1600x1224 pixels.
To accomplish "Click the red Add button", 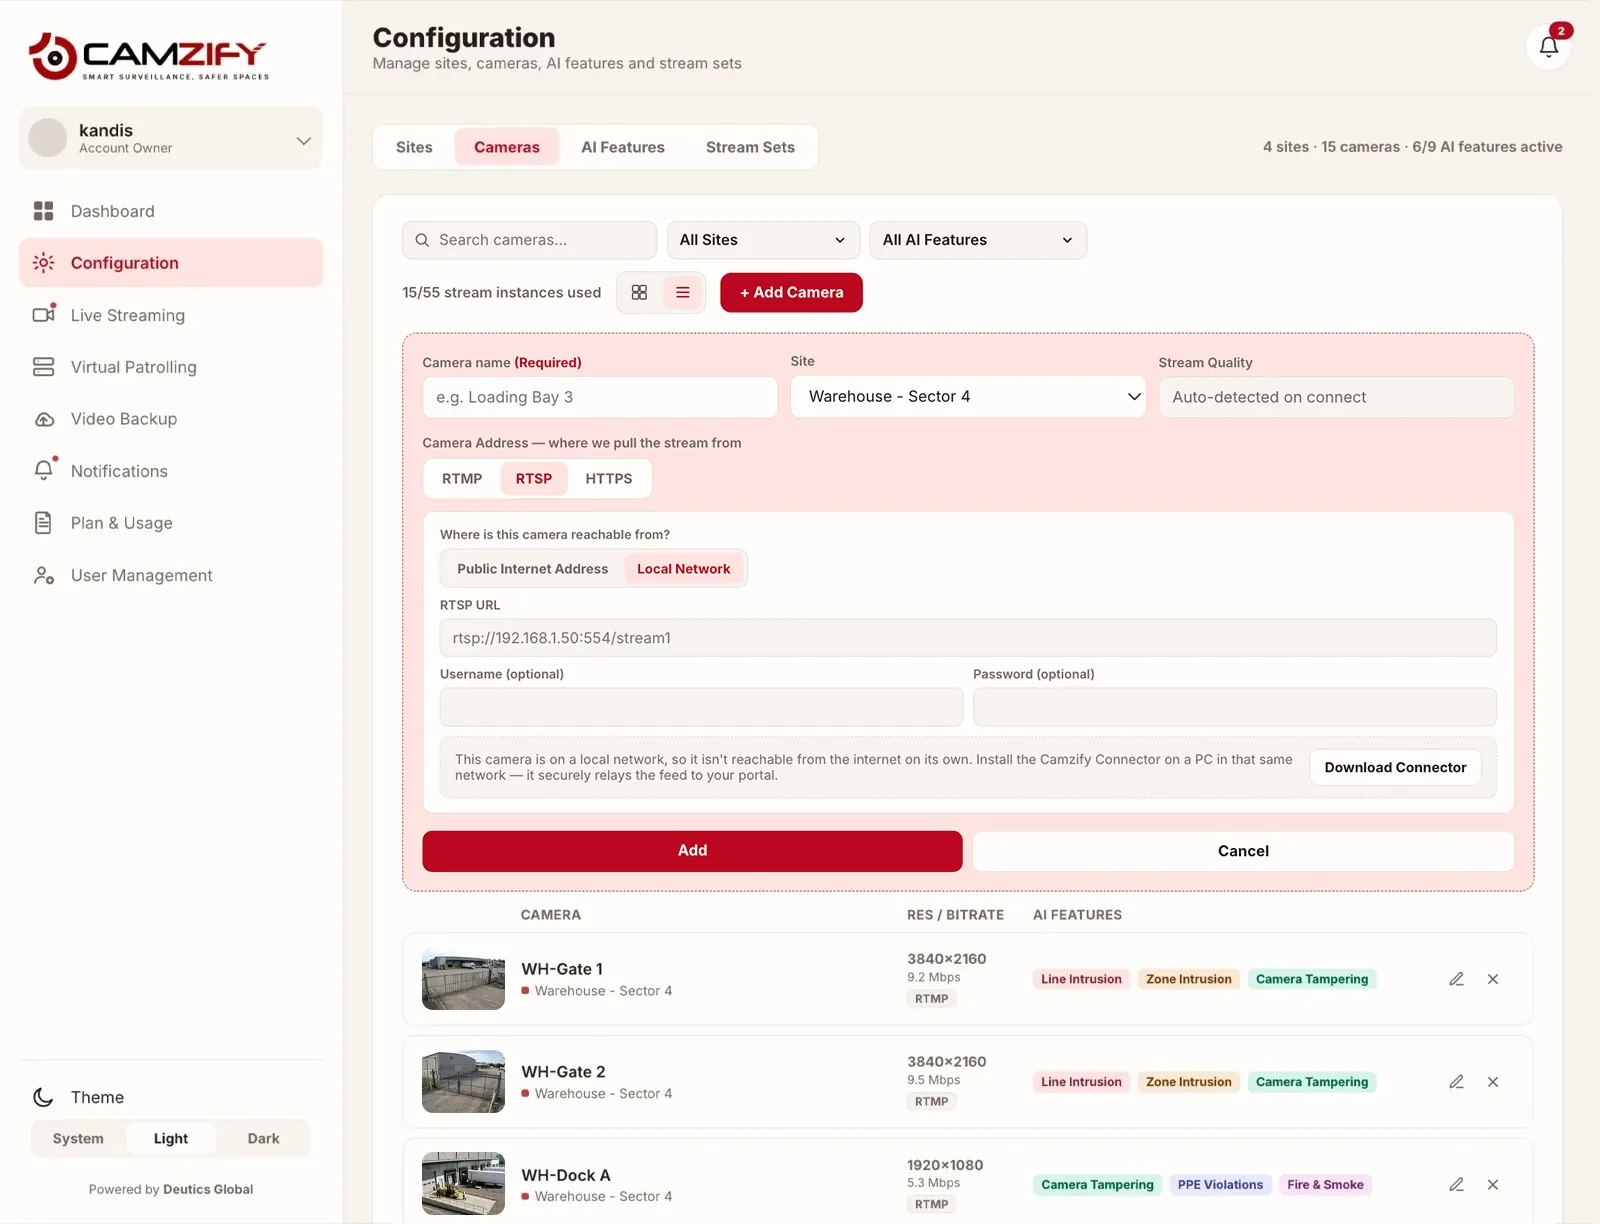I will pyautogui.click(x=692, y=851).
